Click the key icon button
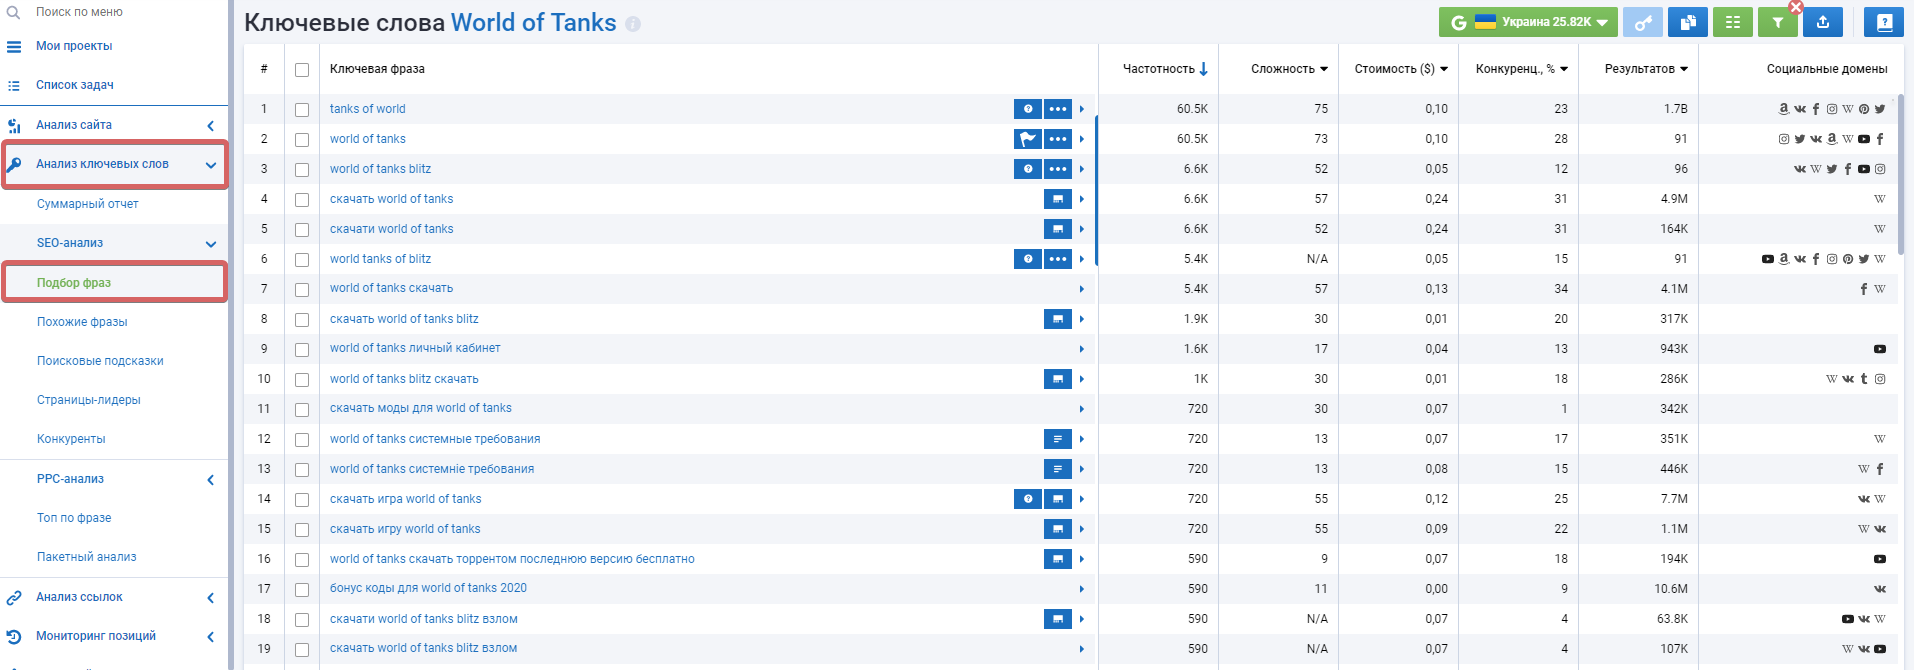Screen dimensions: 1914x670 point(1643,22)
